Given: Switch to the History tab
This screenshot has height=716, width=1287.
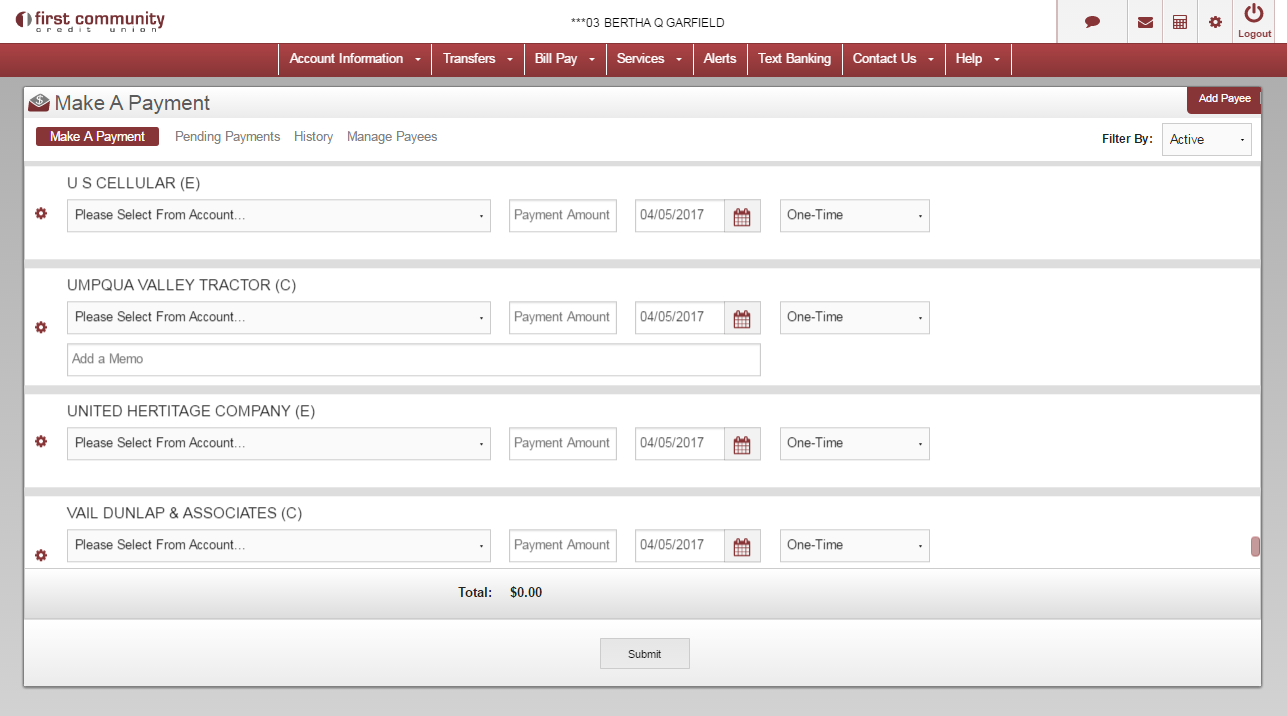Looking at the screenshot, I should tap(313, 137).
